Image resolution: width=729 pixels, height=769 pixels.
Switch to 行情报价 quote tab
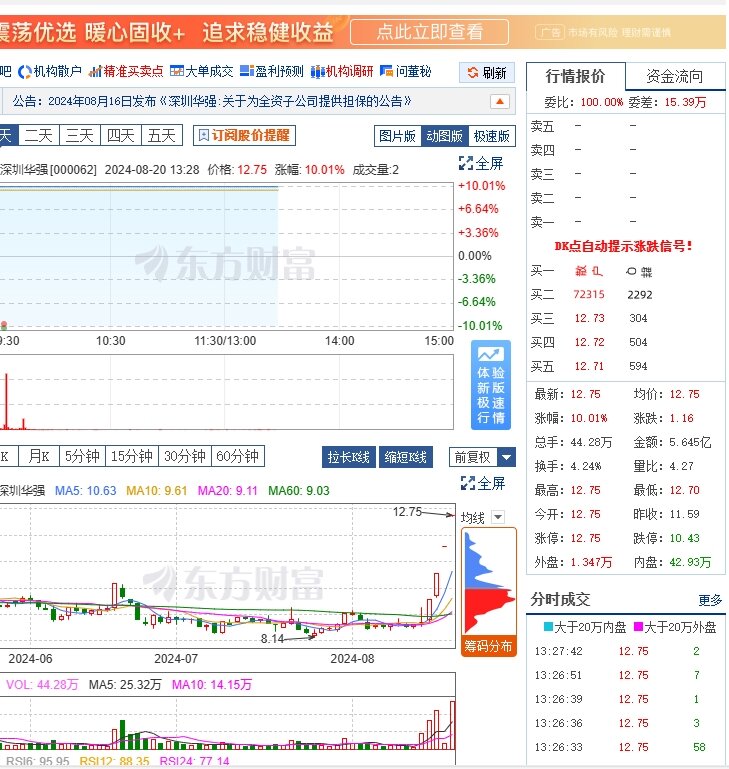575,76
